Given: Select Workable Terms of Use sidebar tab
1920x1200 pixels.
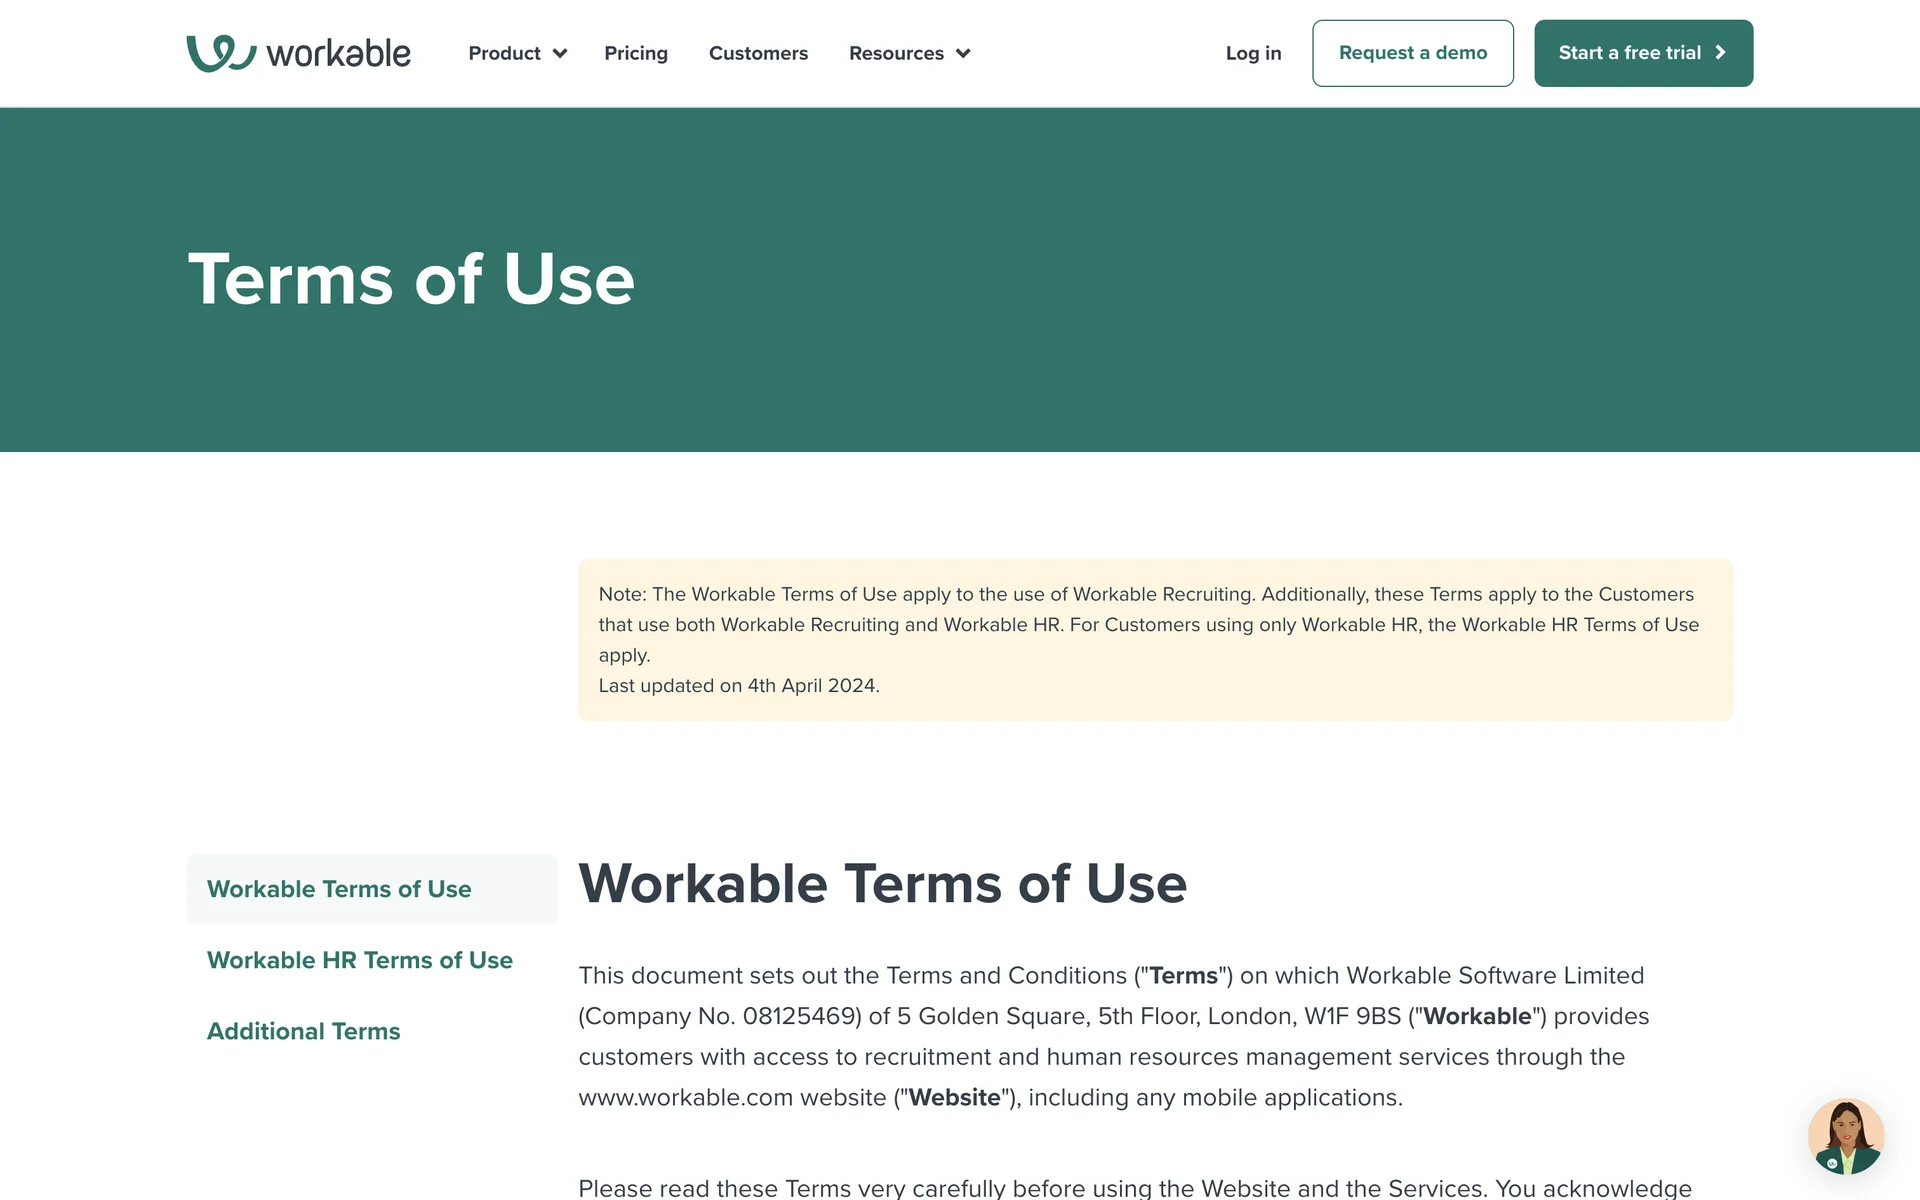Looking at the screenshot, I should point(339,889).
